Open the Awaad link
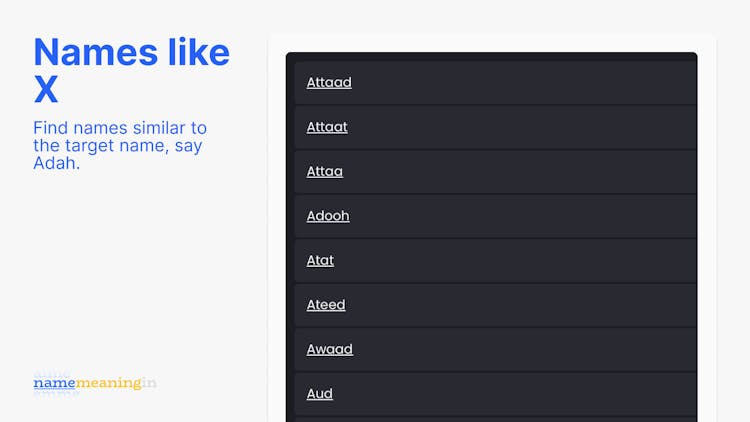The image size is (750, 422). click(329, 349)
